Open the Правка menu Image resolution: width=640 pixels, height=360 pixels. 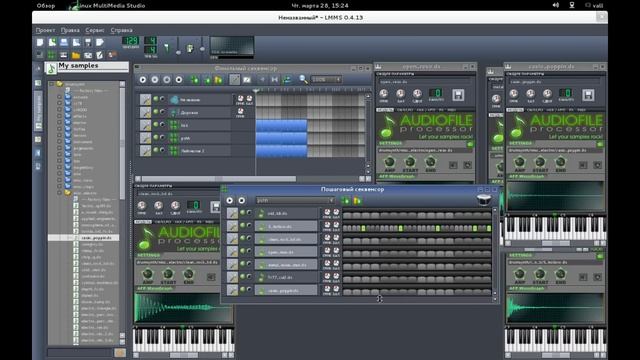click(70, 30)
